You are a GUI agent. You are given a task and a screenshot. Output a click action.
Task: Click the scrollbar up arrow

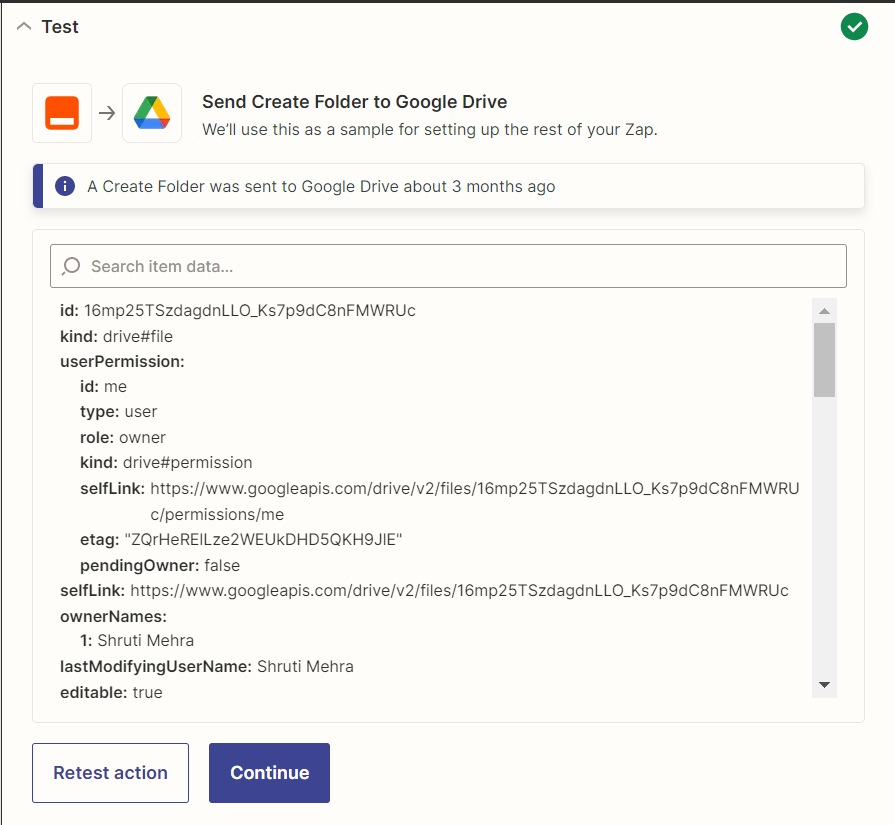click(x=824, y=311)
